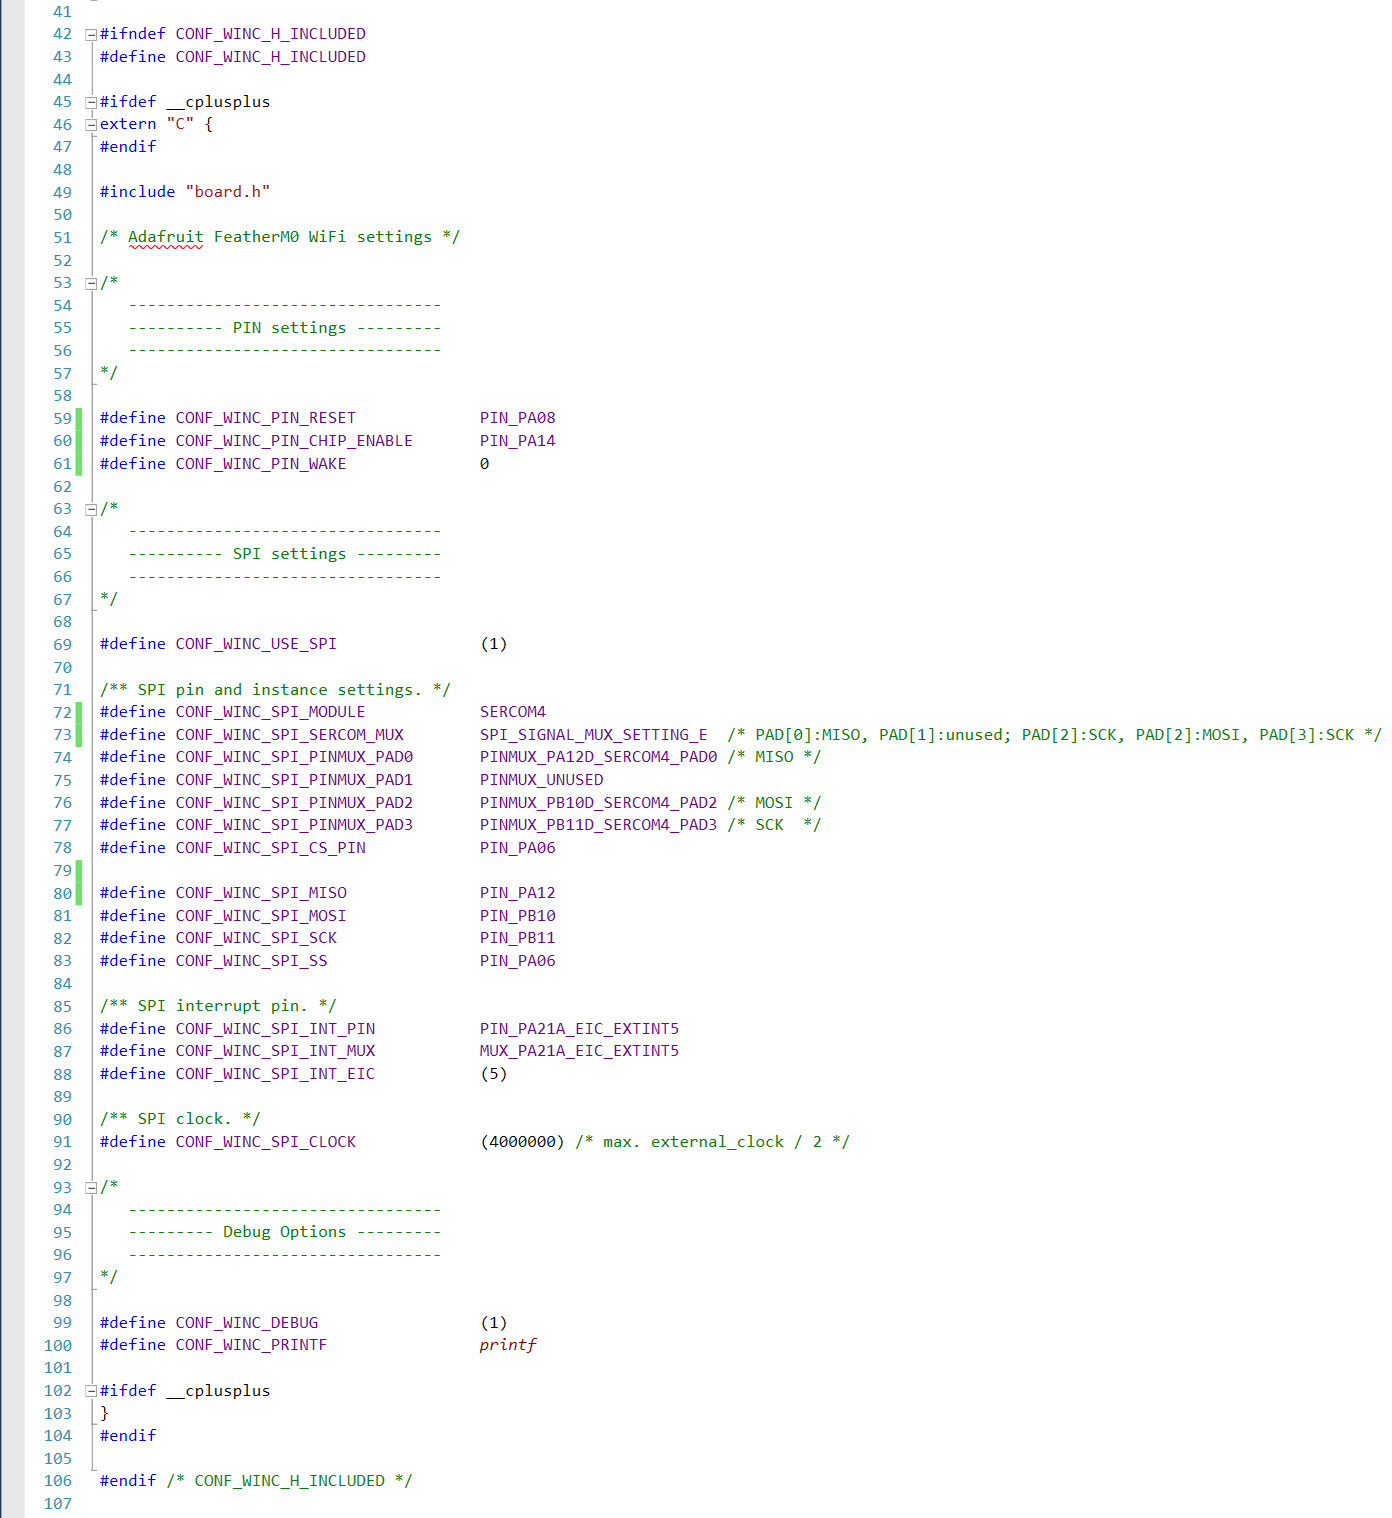
Task: Click CONF_WINC_DEBUG macro name
Action: [x=247, y=1323]
